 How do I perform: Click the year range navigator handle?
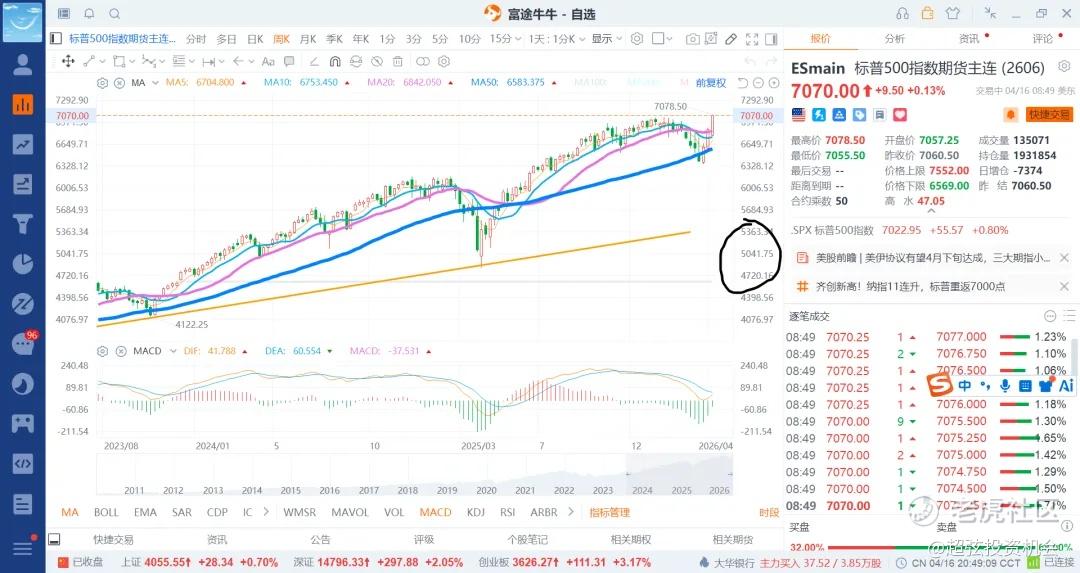click(x=627, y=474)
